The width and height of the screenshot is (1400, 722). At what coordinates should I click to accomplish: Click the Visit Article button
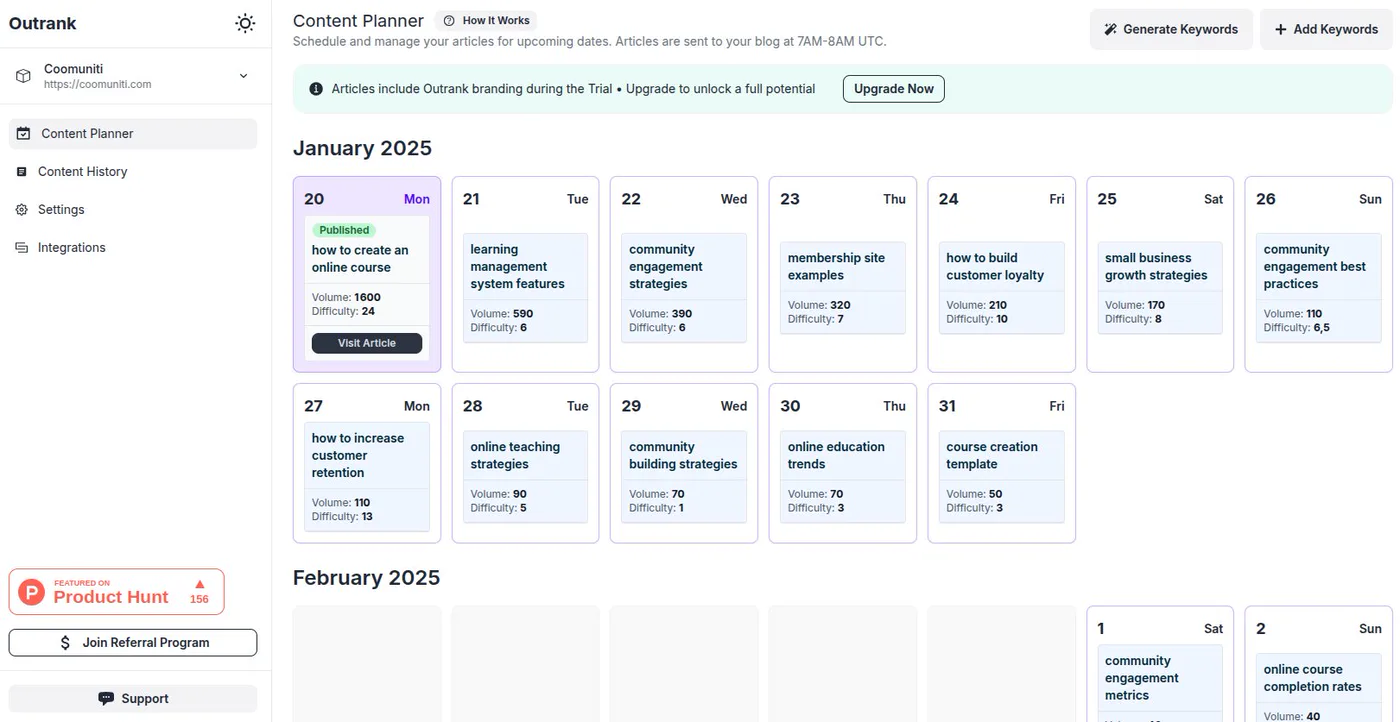click(x=367, y=343)
